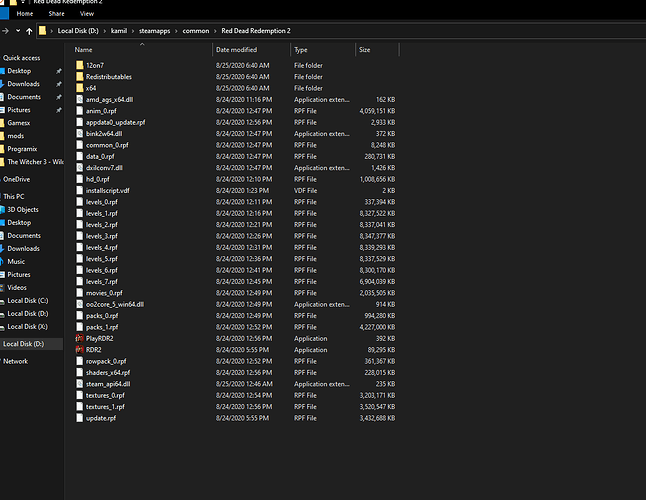Screen dimensions: 646x500
Task: Click the forward navigation arrow
Action: pos(5,31)
